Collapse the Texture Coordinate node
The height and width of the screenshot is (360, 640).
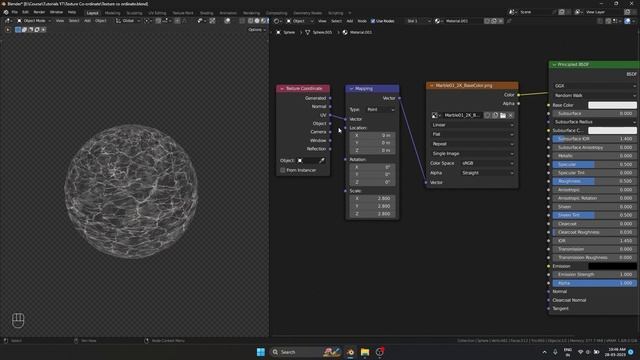pyautogui.click(x=282, y=89)
